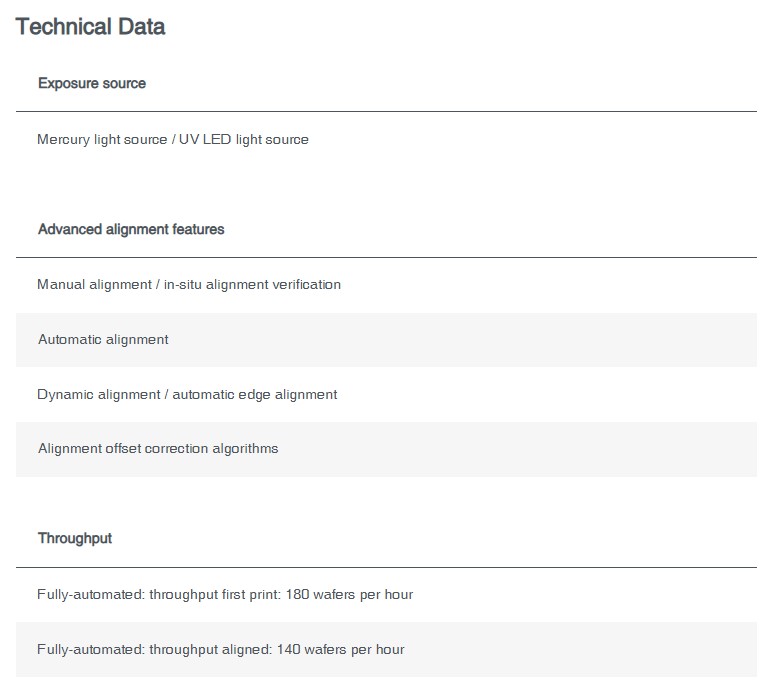Select the UV LED light source text
Image resolution: width=778 pixels, height=688 pixels.
click(x=244, y=139)
